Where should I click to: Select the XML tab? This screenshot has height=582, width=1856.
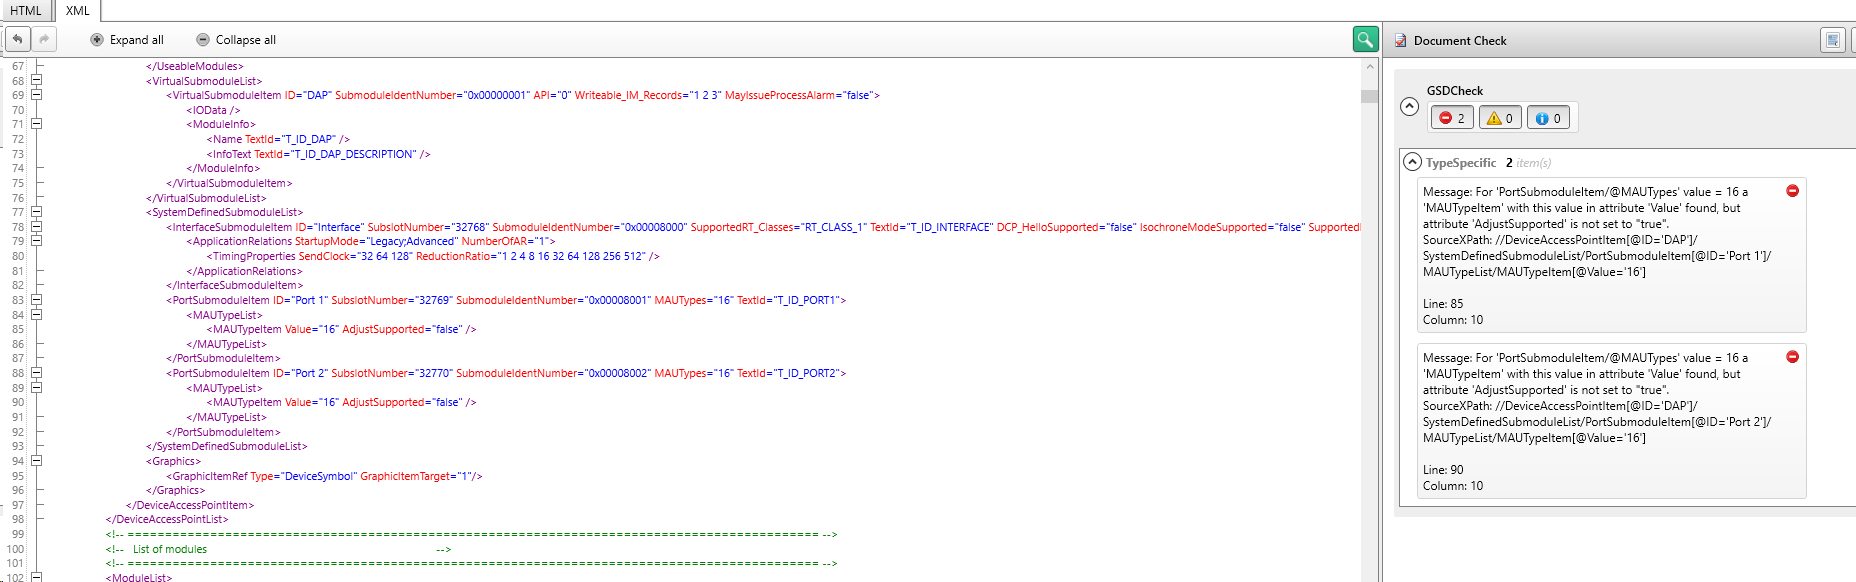click(x=78, y=11)
